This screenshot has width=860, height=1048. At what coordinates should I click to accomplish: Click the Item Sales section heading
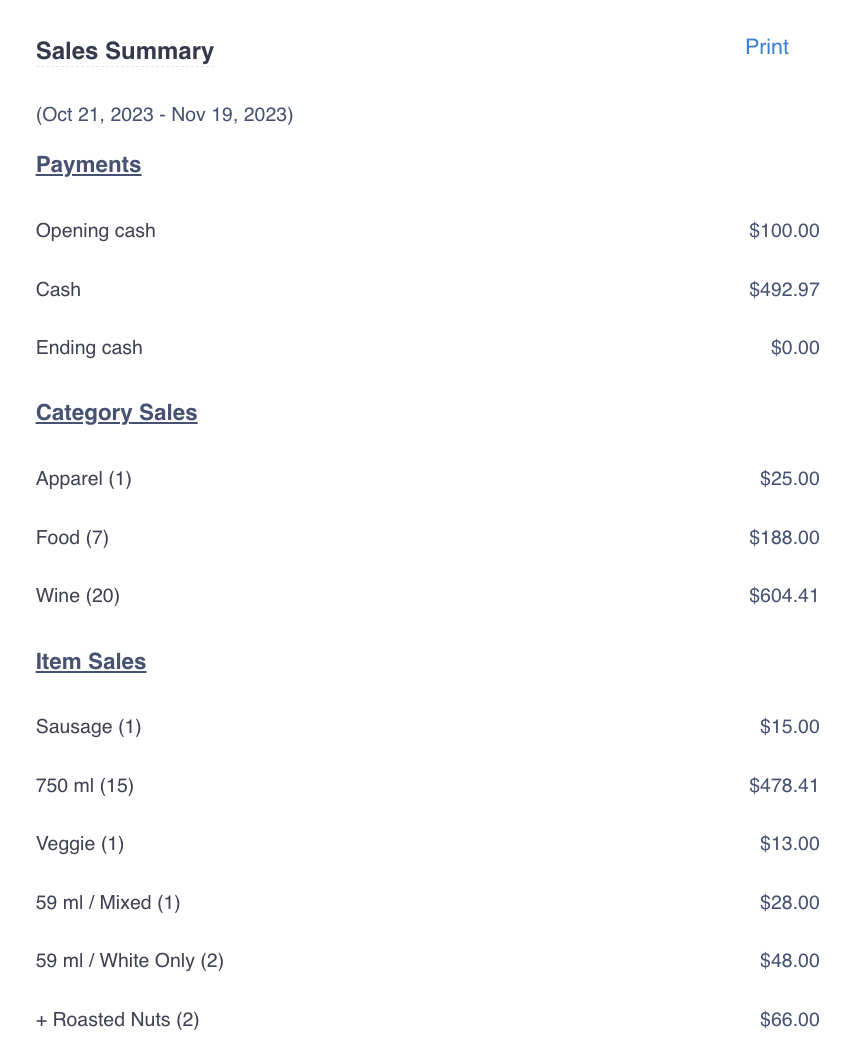[91, 662]
